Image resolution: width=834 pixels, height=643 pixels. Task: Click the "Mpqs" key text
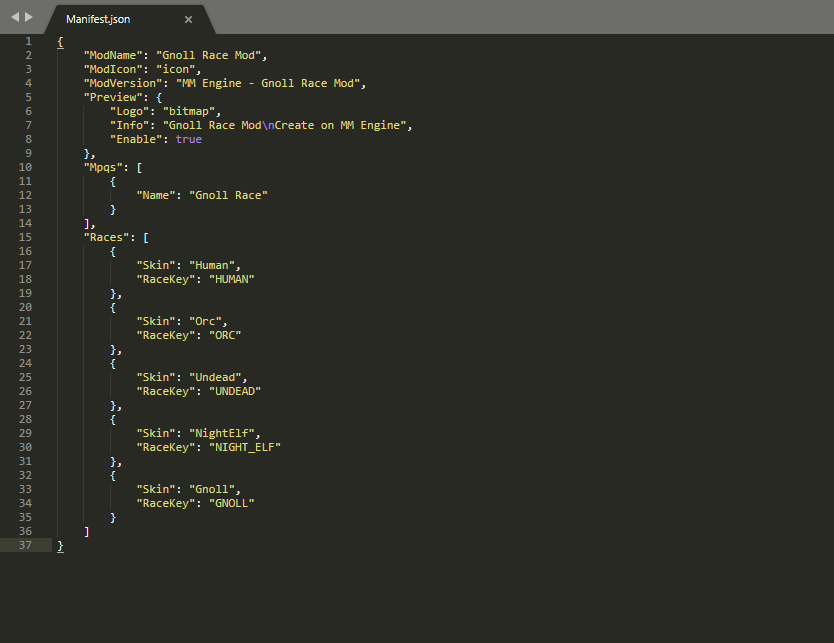tap(103, 167)
